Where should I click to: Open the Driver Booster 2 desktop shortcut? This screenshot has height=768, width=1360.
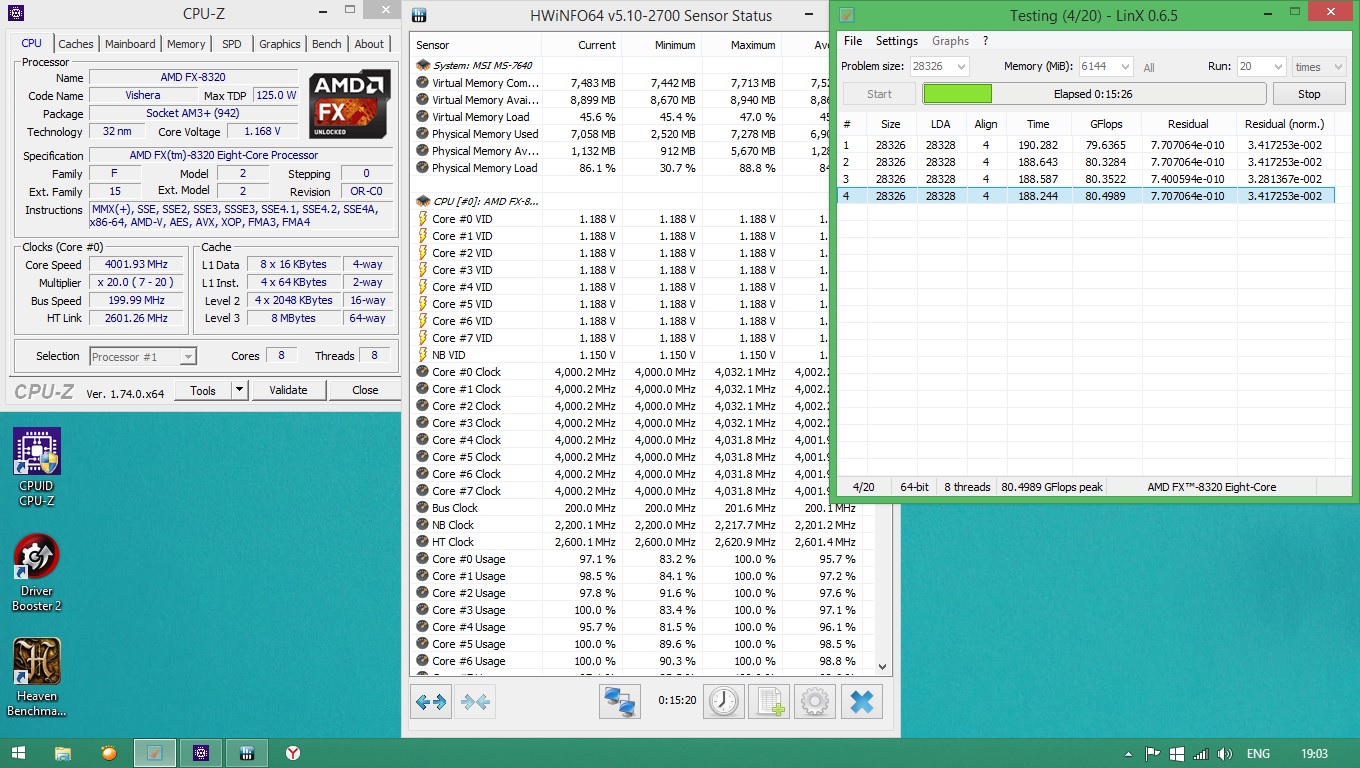37,573
